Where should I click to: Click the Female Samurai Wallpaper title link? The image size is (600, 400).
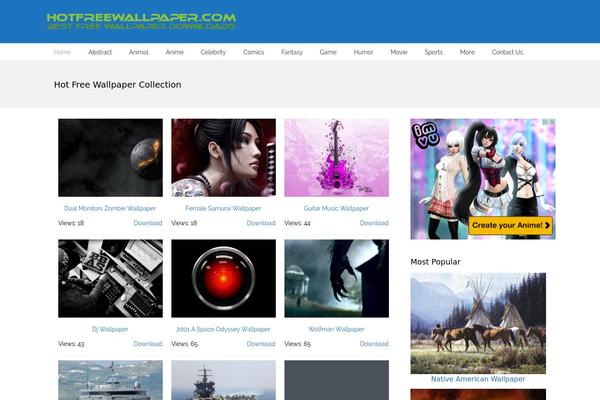223,209
